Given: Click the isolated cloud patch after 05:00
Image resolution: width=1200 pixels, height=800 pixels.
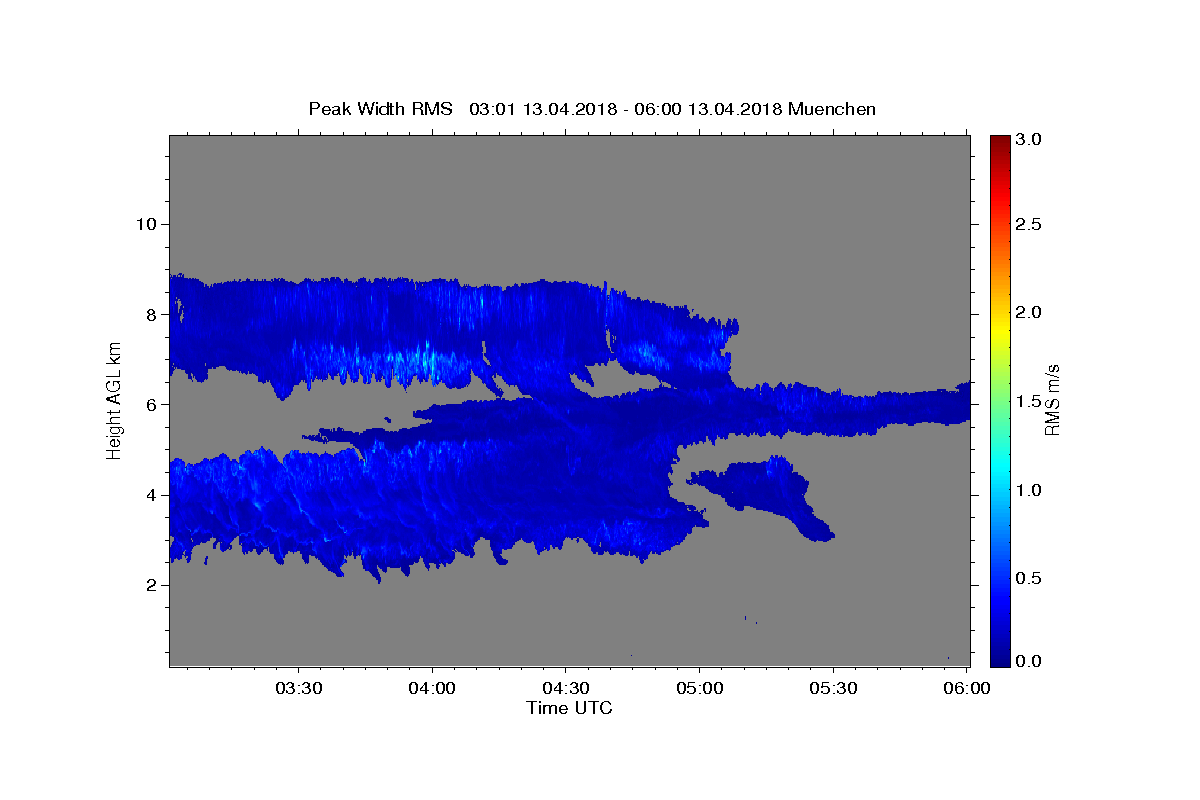Looking at the screenshot, I should click(x=765, y=495).
